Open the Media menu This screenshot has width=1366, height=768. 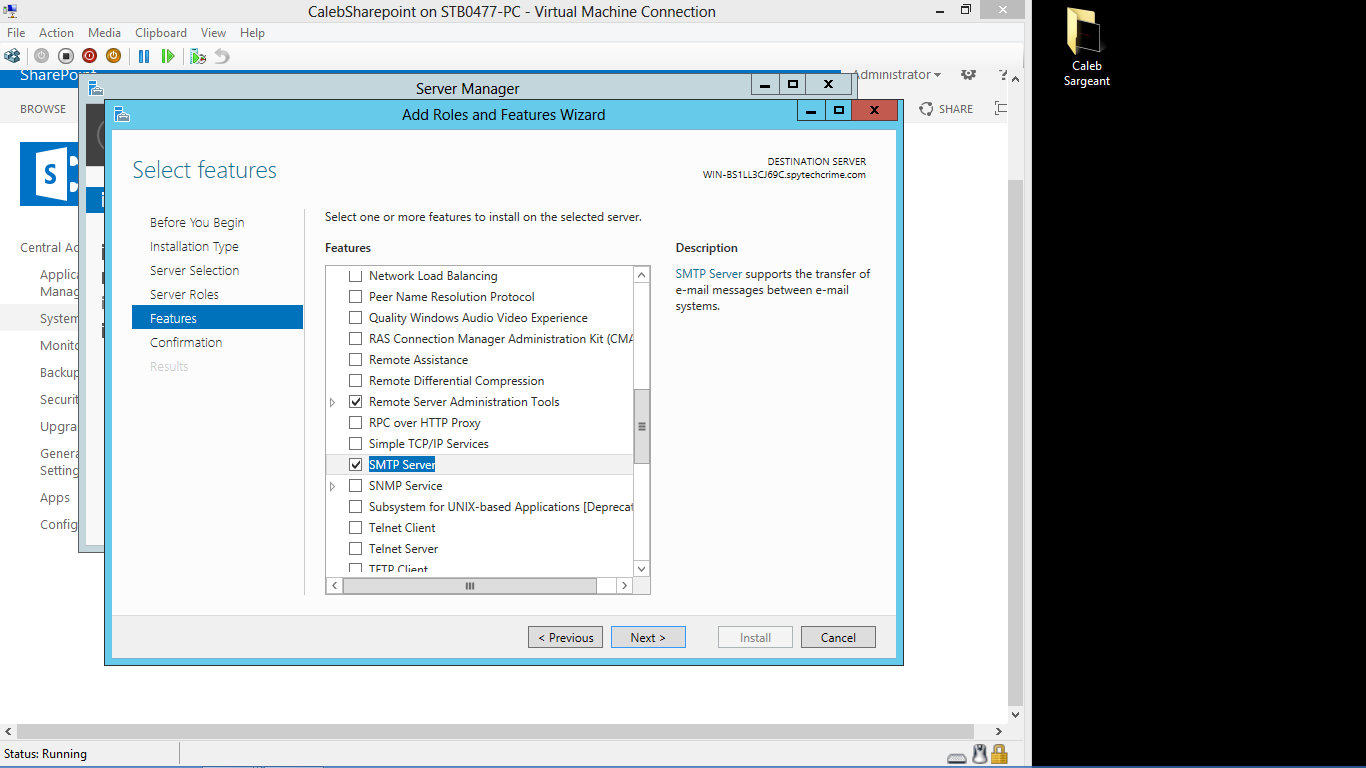click(x=105, y=33)
